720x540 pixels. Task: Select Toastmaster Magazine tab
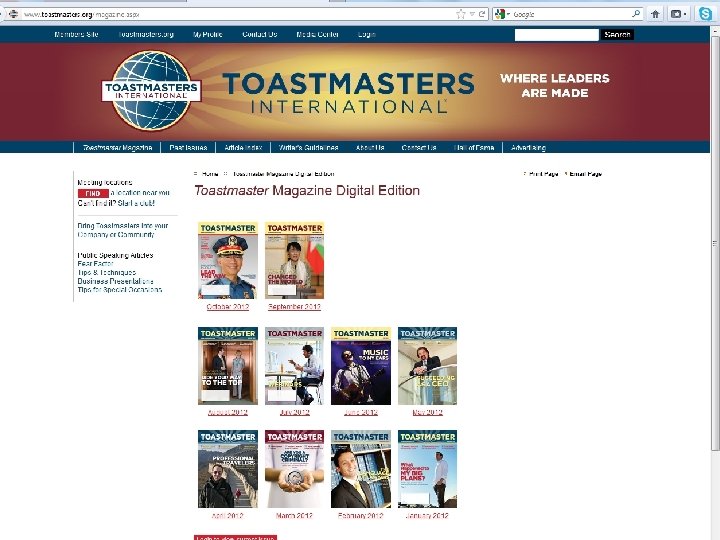(x=117, y=147)
